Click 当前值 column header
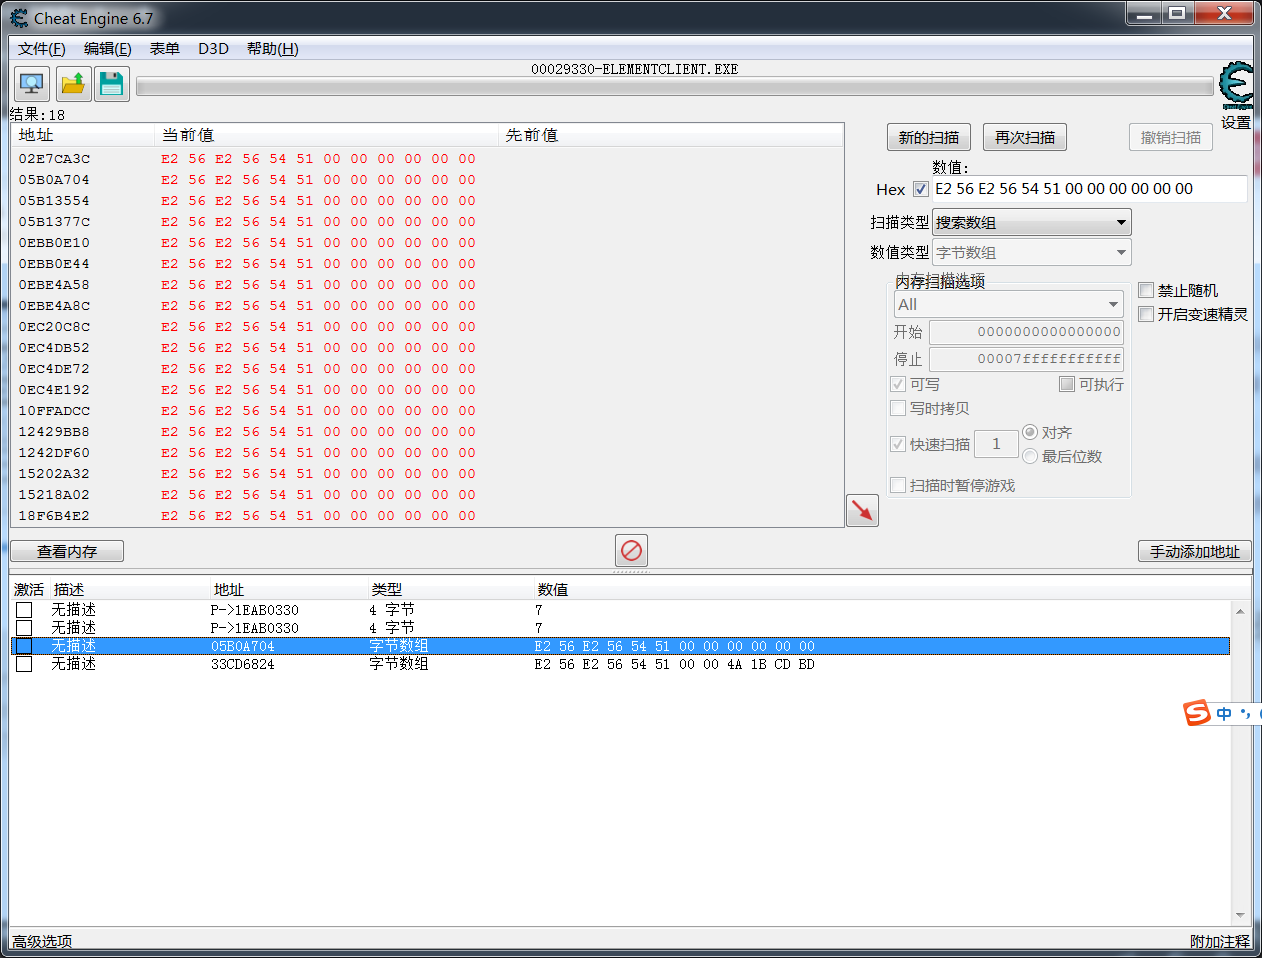This screenshot has width=1262, height=958. click(327, 135)
